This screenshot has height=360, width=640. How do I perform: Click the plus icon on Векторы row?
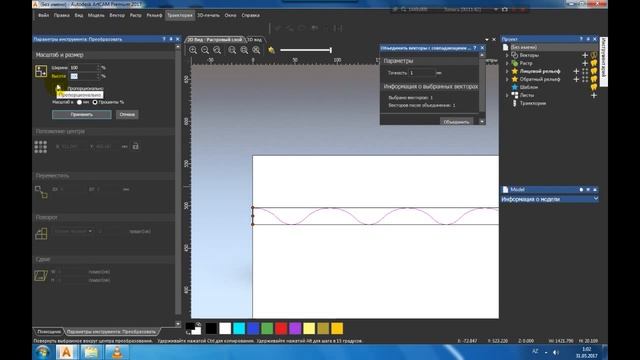[585, 55]
